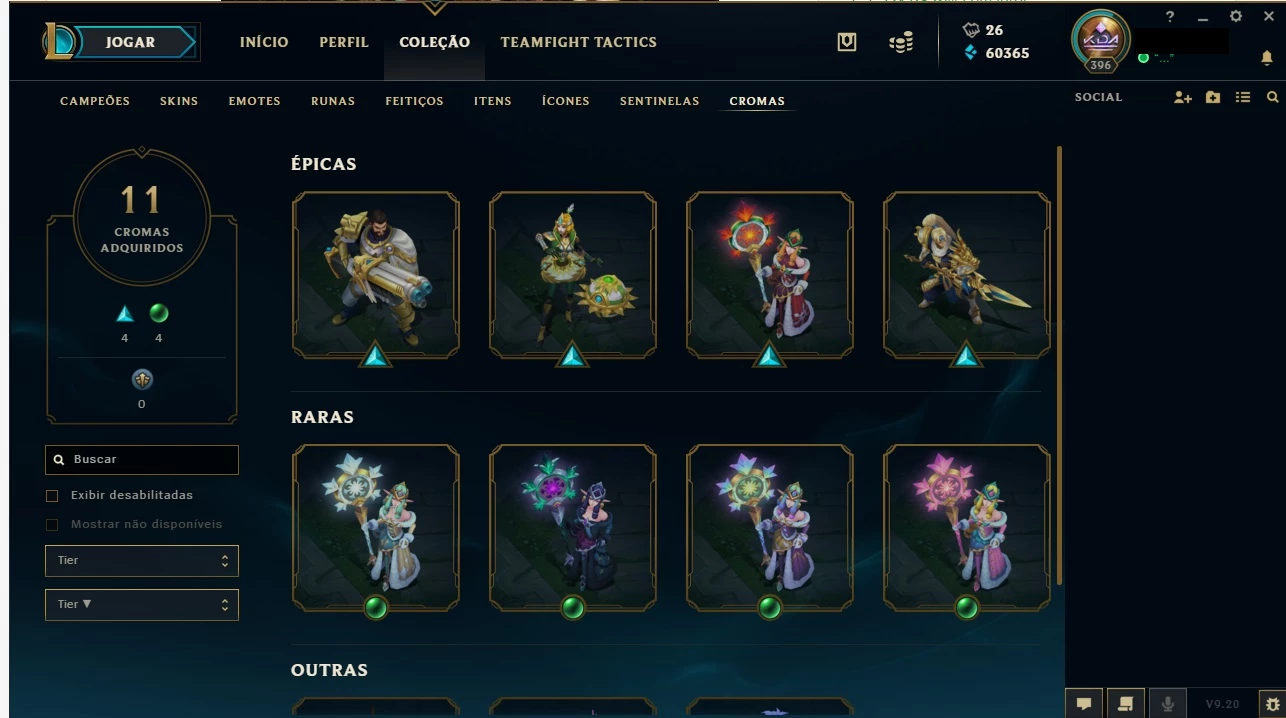Click the search friends magnifier icon
The width and height of the screenshot is (1286, 718).
1272,97
